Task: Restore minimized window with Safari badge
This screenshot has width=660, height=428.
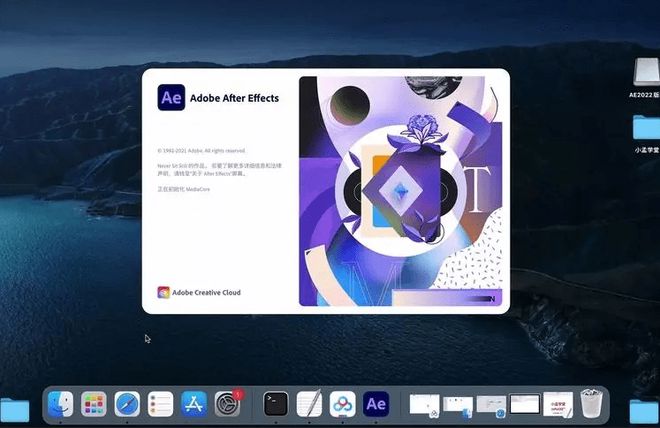Action: [491, 407]
